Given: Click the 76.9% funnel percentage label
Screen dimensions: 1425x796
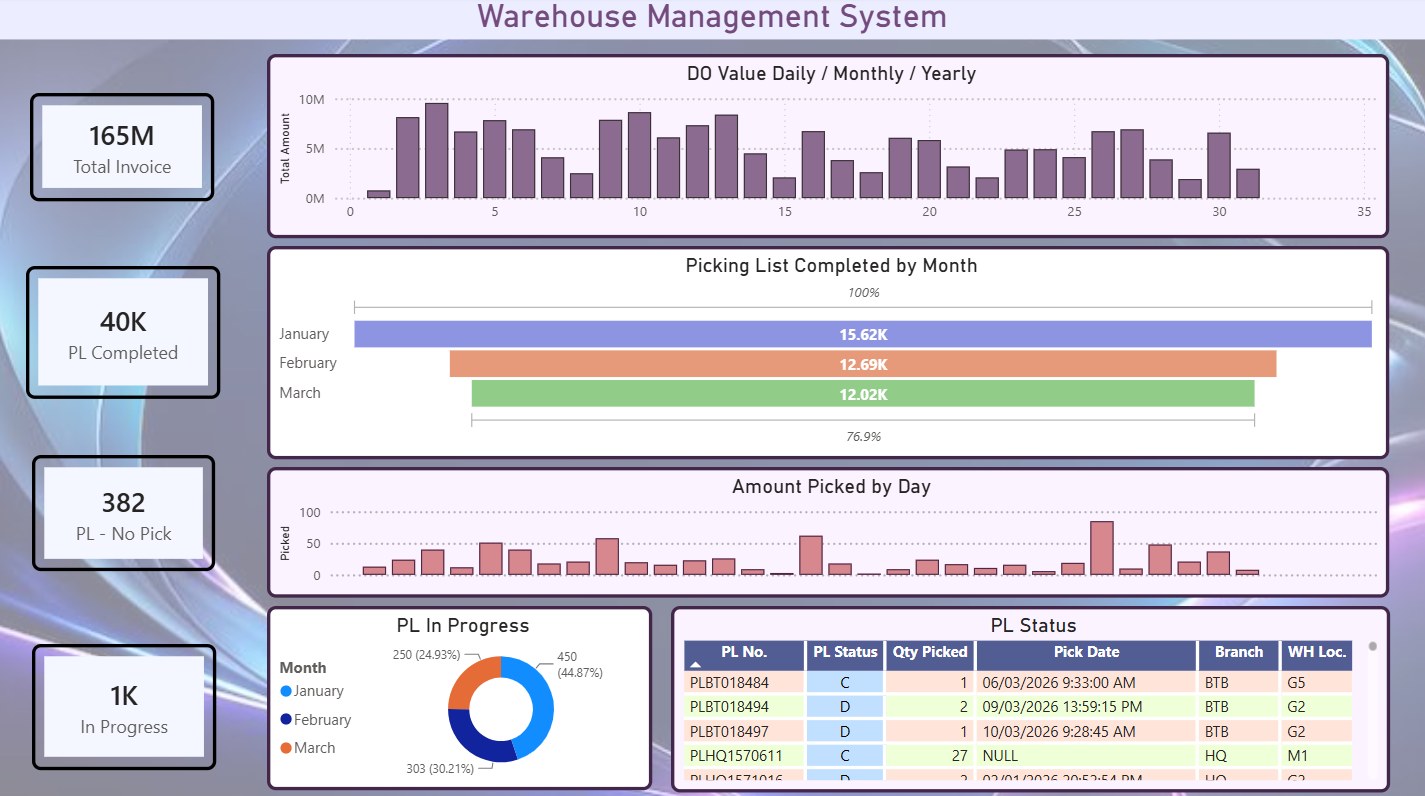Looking at the screenshot, I should point(862,437).
